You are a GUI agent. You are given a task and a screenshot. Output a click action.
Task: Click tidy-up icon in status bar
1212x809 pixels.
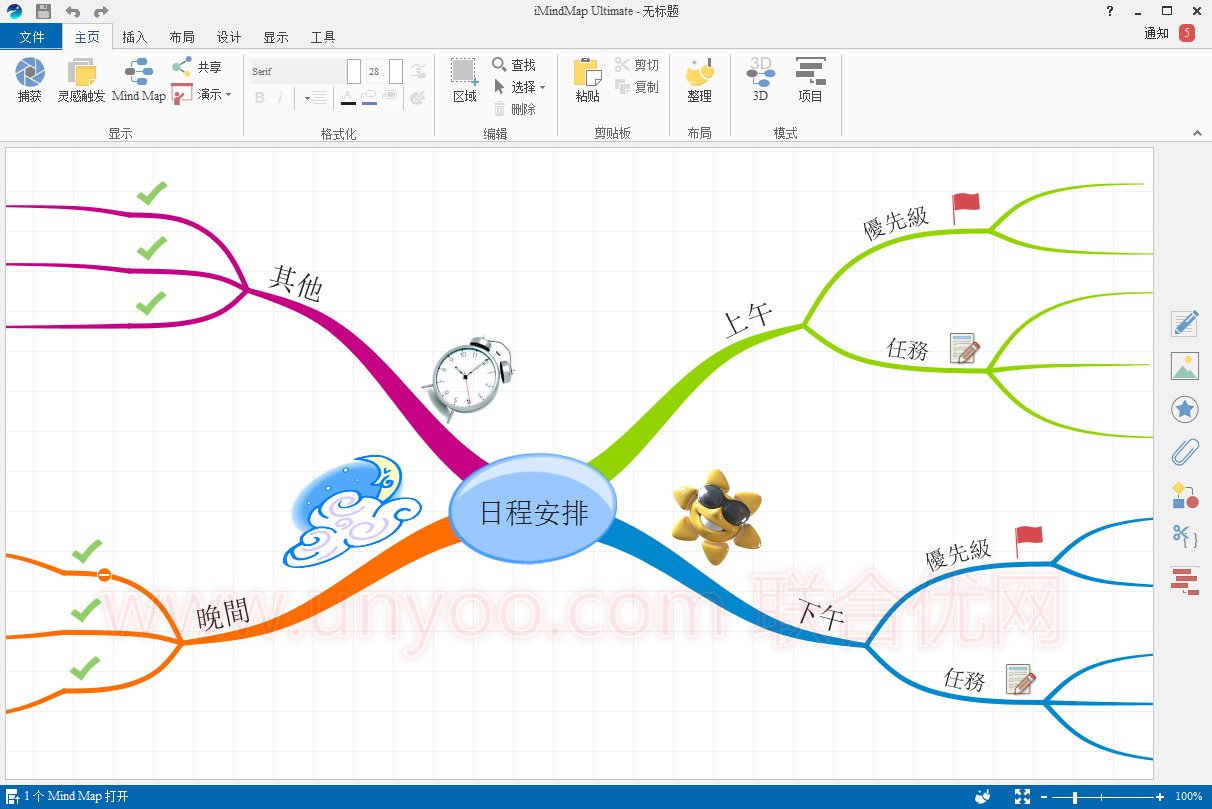tap(983, 797)
